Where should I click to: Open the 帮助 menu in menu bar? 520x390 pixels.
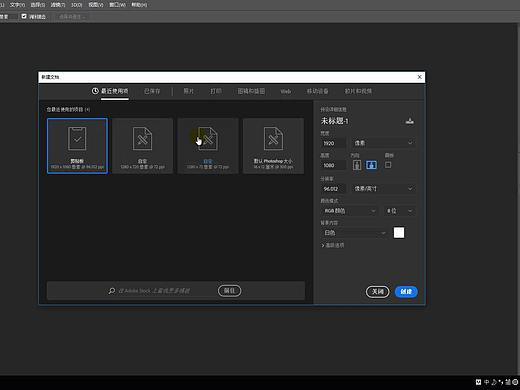click(x=139, y=5)
